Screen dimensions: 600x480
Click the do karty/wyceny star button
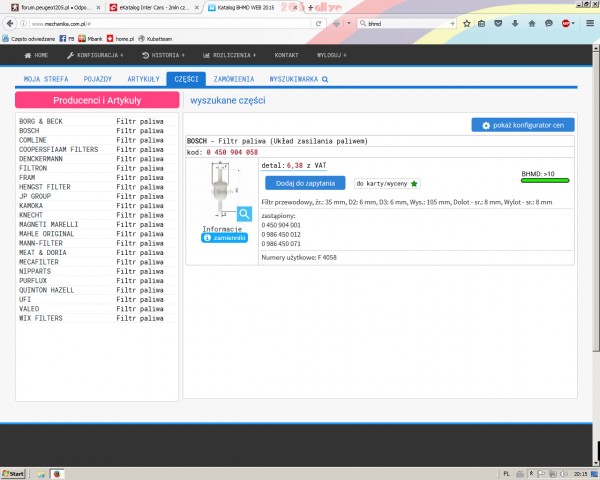[x=387, y=183]
